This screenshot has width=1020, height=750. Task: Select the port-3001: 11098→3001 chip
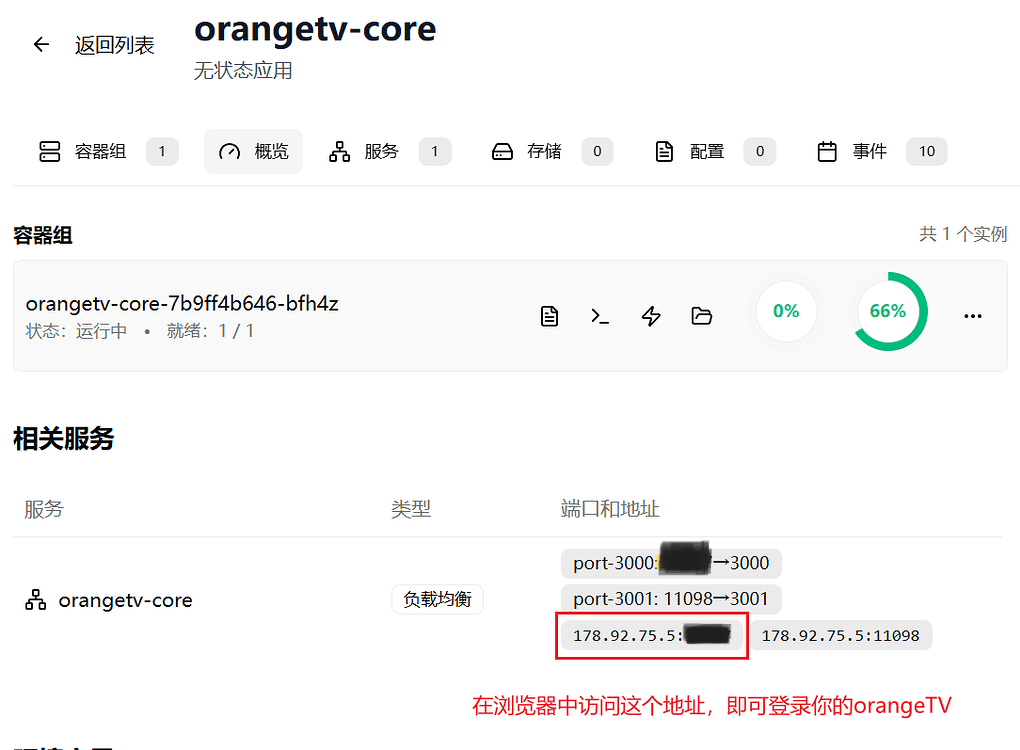click(671, 599)
